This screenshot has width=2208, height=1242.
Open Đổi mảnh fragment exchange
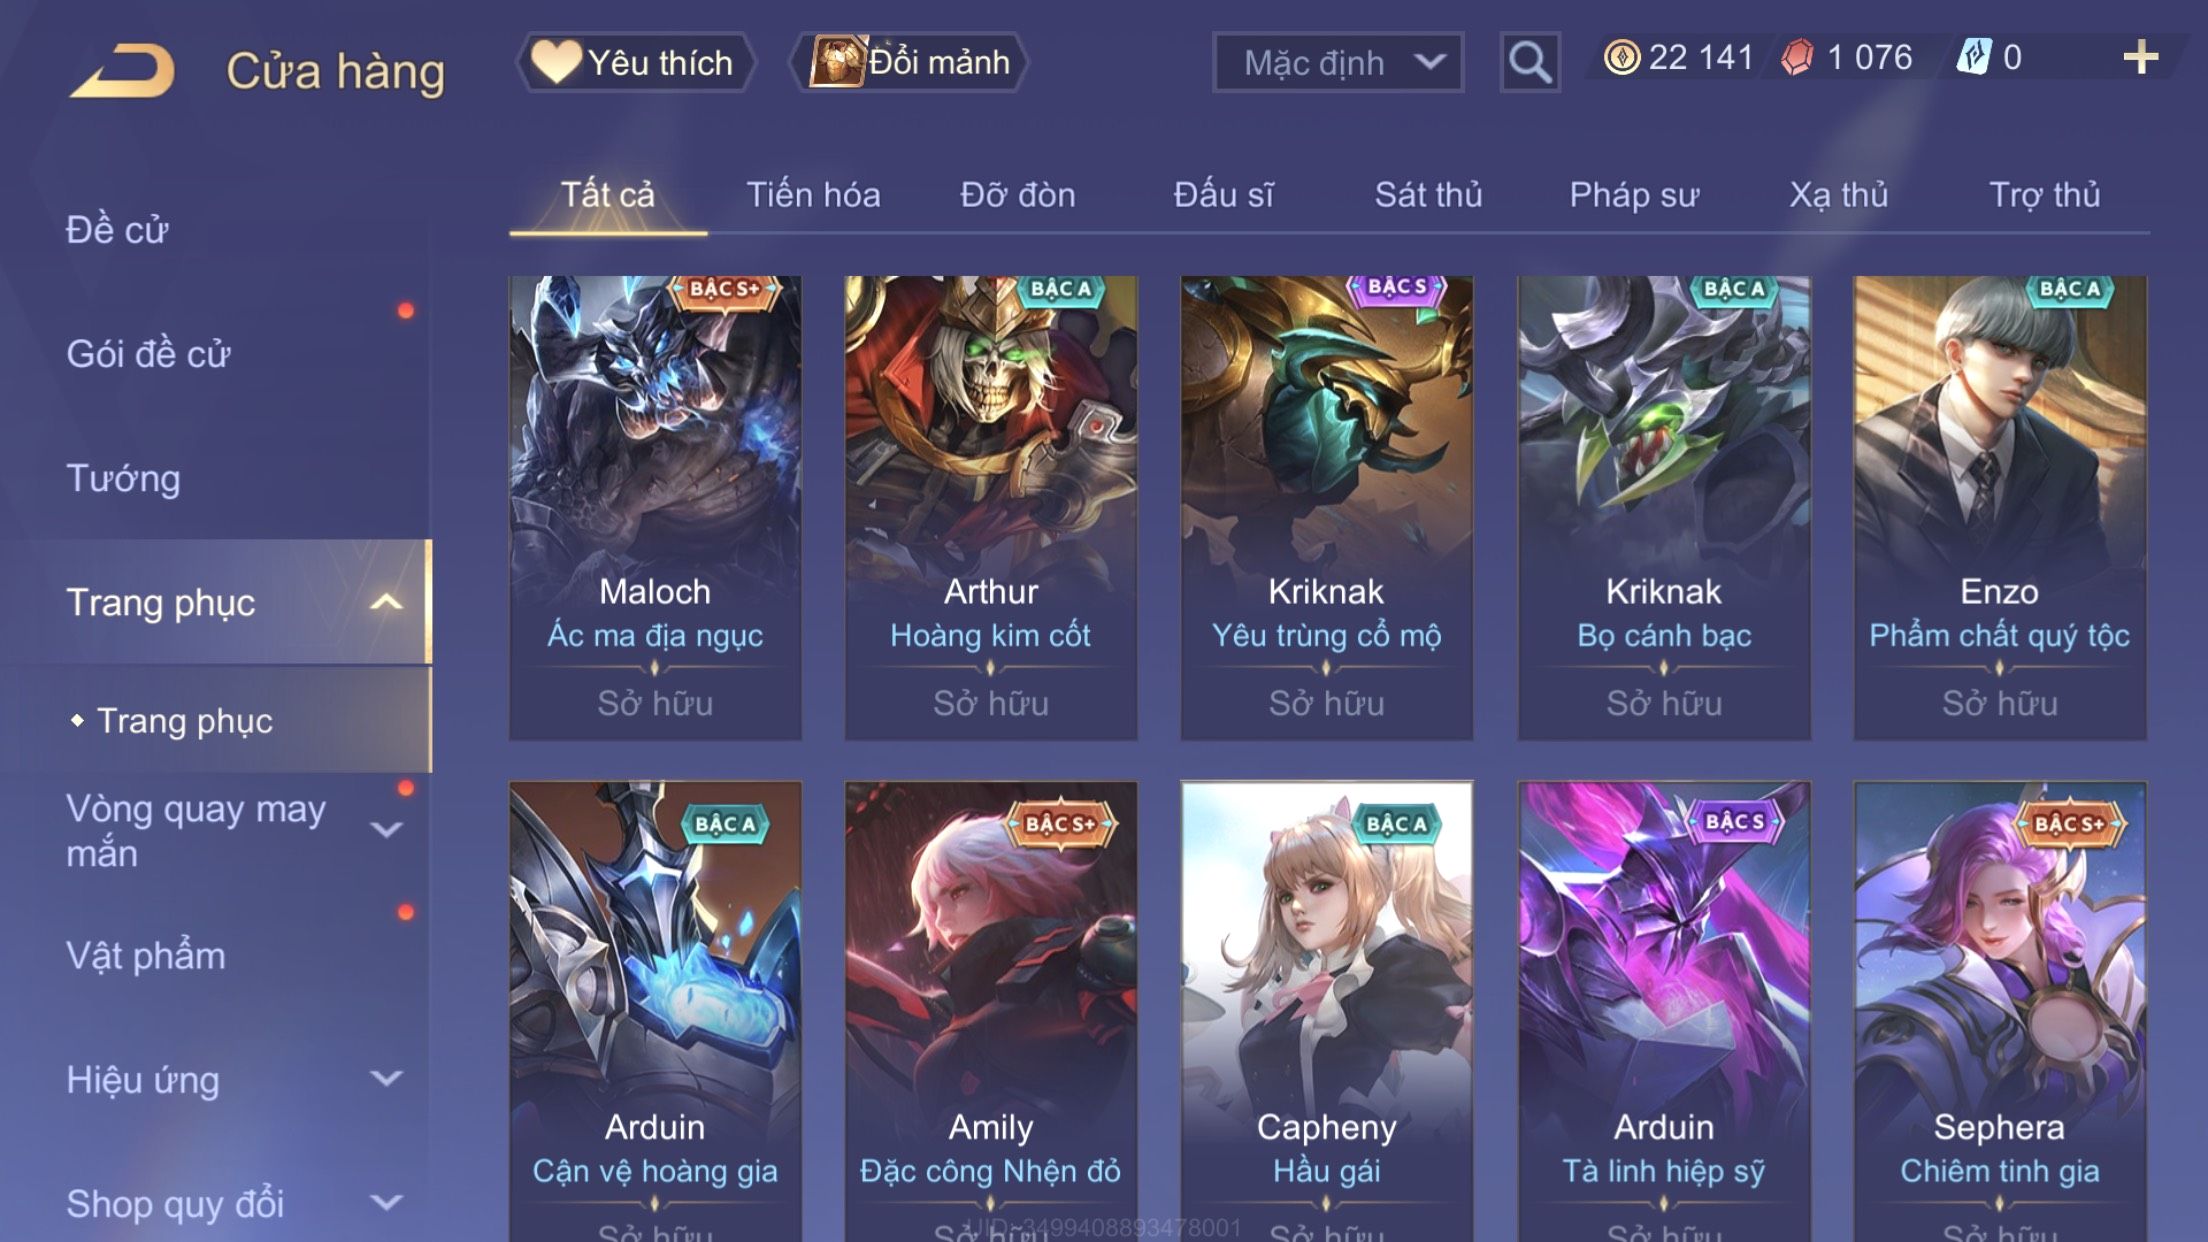click(908, 62)
